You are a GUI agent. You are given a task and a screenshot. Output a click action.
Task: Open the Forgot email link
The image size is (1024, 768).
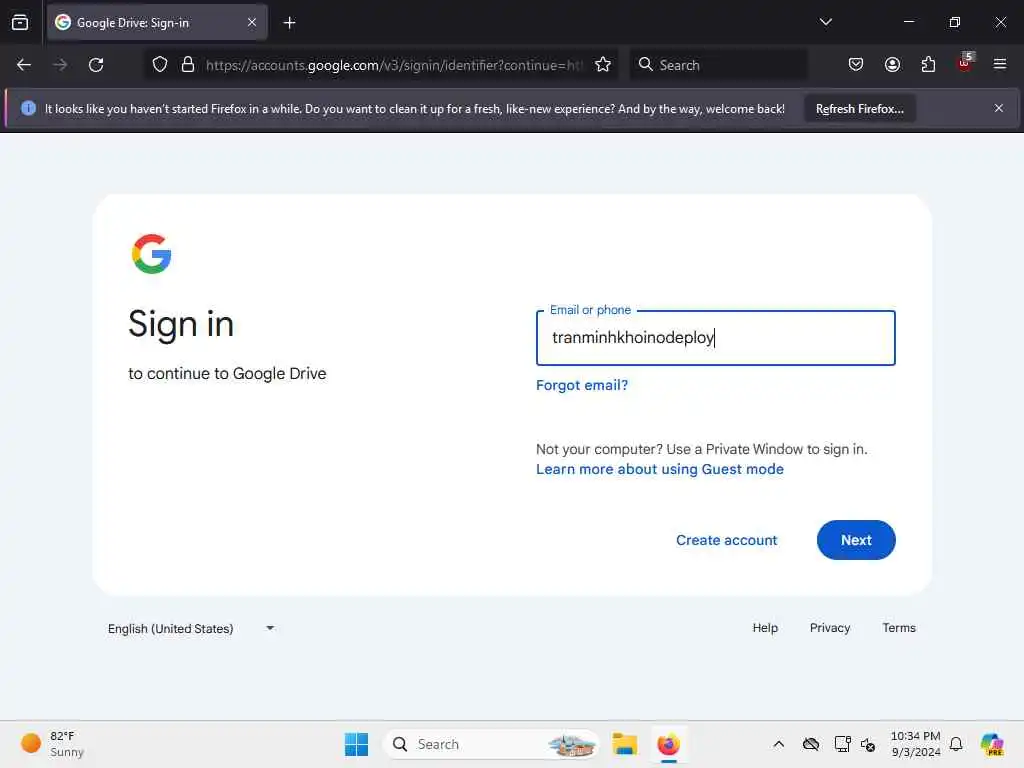582,385
